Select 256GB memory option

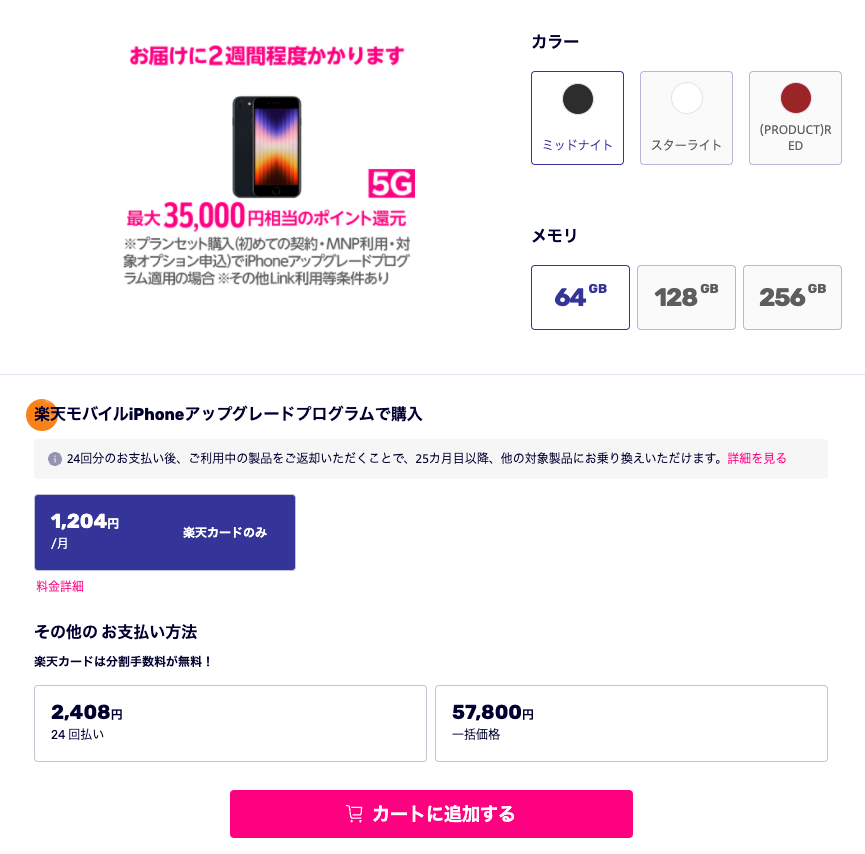[x=792, y=297]
